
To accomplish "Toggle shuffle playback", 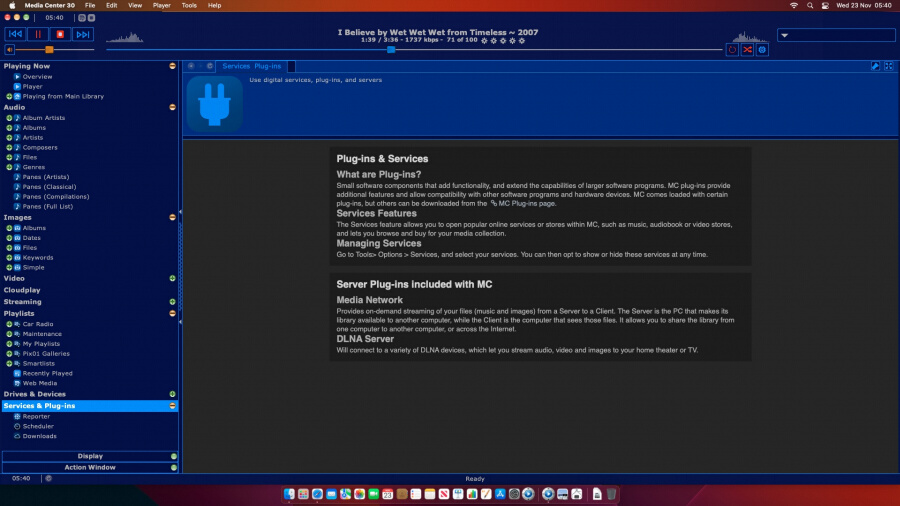I will [x=747, y=50].
